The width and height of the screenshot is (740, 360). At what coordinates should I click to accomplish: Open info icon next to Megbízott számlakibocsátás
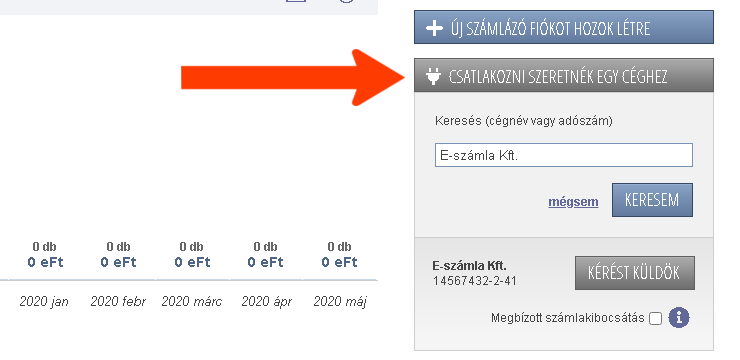pyautogui.click(x=679, y=318)
